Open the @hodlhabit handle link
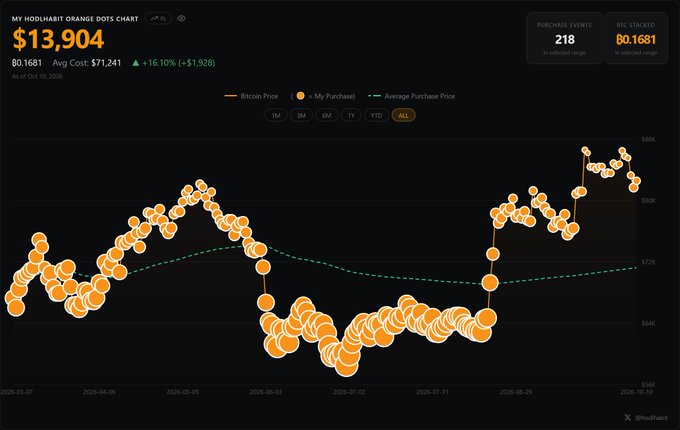This screenshot has height=430, width=680. 651,418
